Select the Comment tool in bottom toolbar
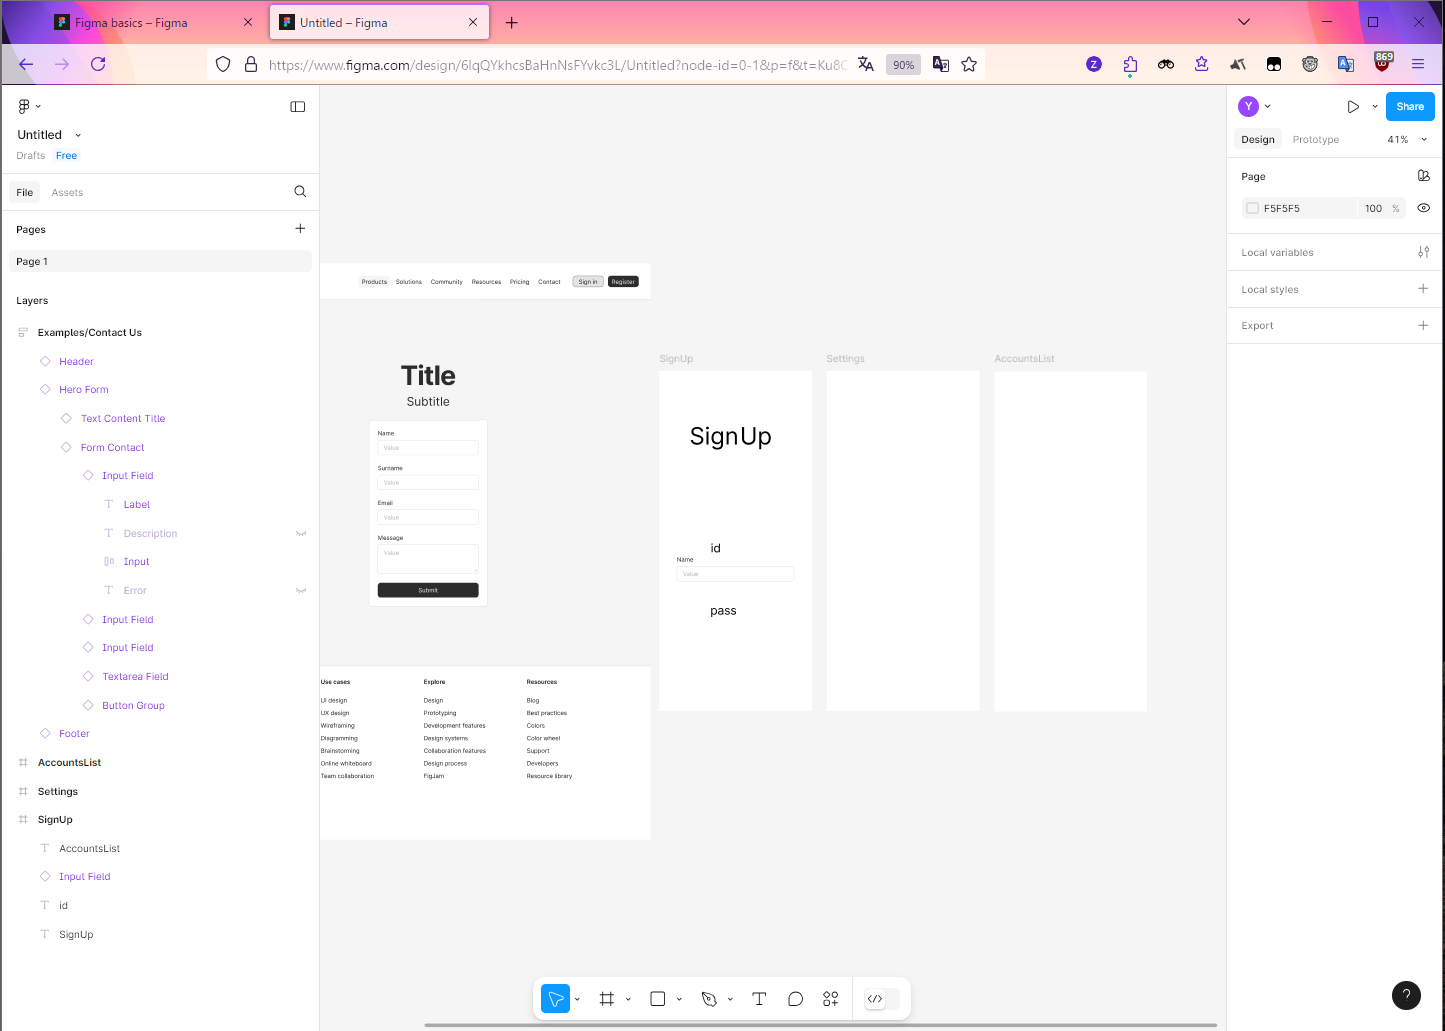The height and width of the screenshot is (1031, 1445). 795,998
